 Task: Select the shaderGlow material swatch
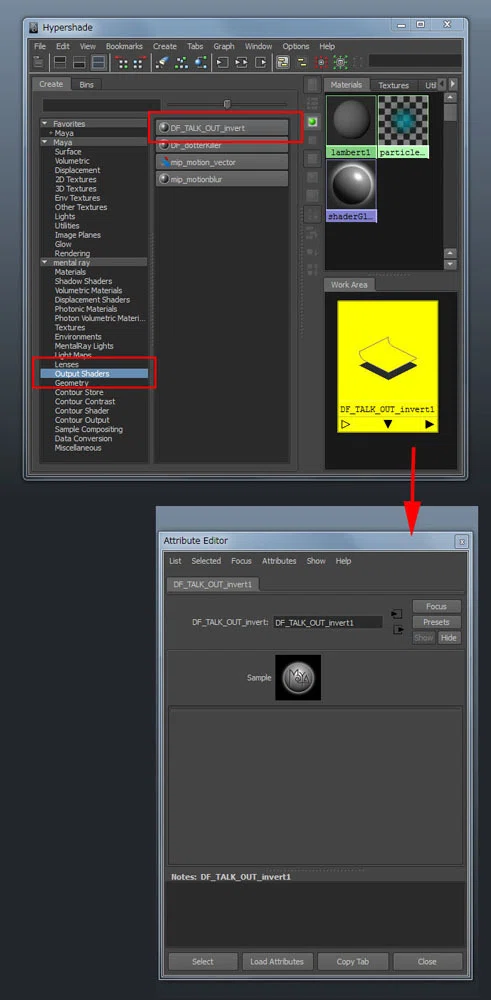click(351, 191)
